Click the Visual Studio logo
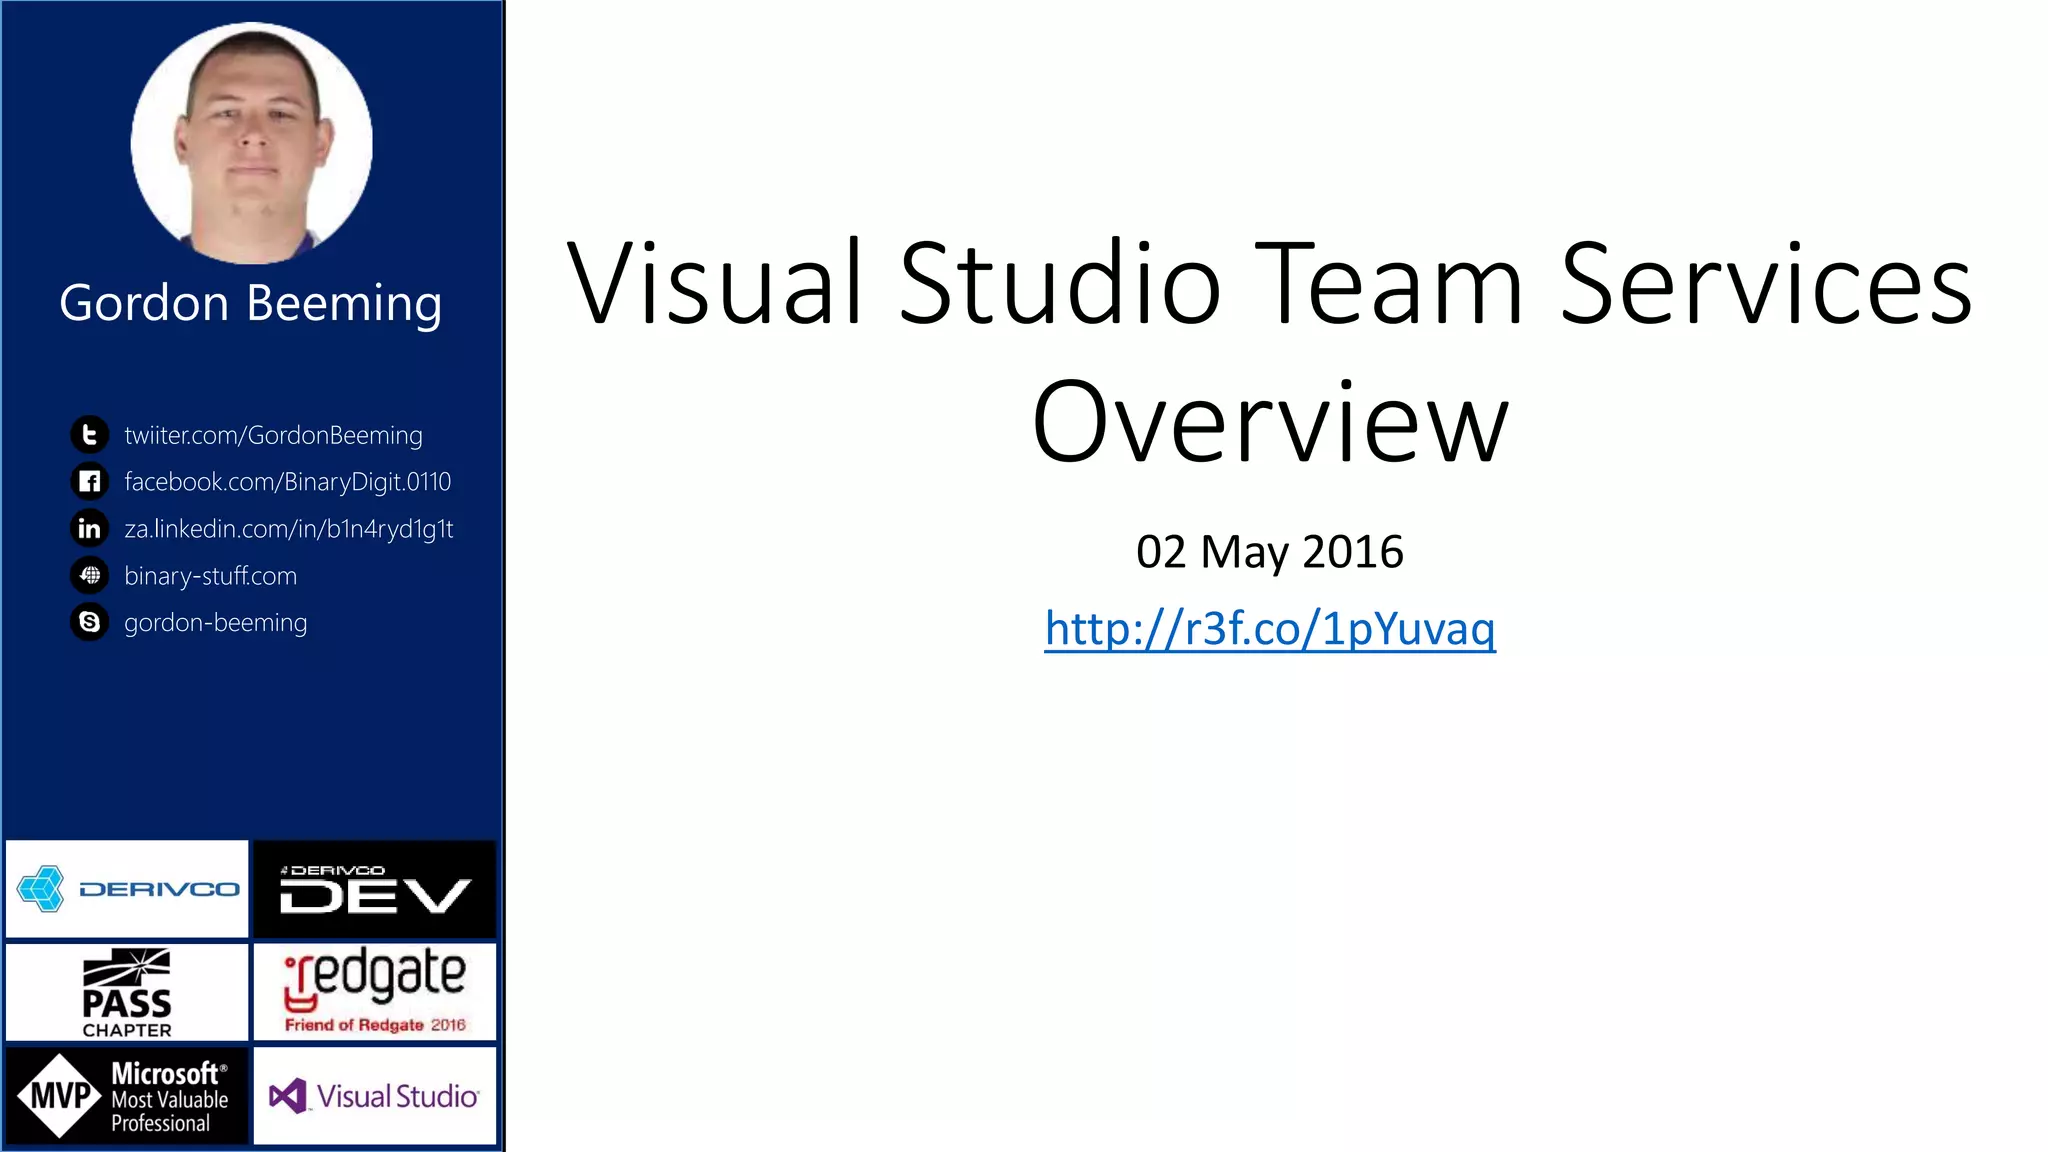The height and width of the screenshot is (1152, 2048). (375, 1096)
